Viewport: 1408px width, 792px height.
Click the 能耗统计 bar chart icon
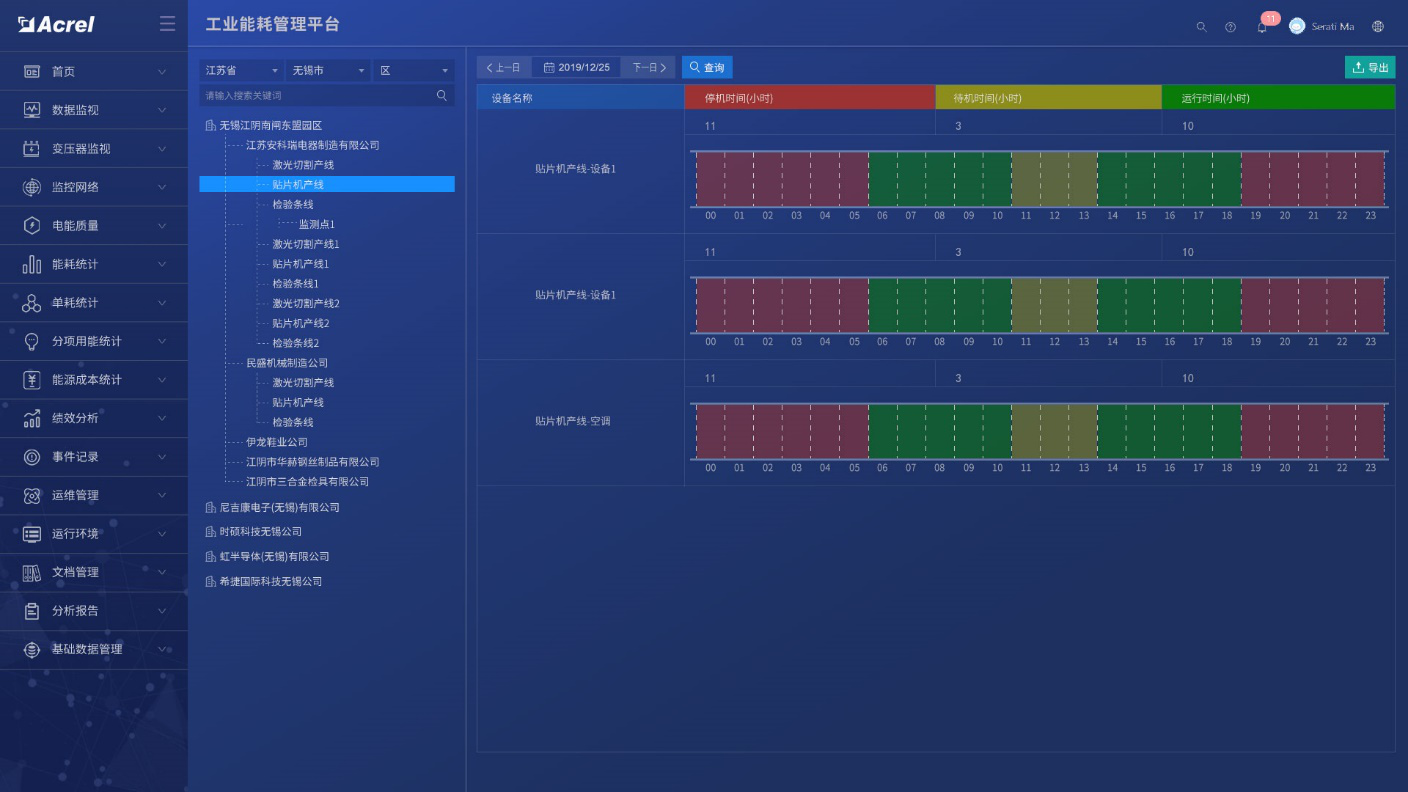point(32,264)
